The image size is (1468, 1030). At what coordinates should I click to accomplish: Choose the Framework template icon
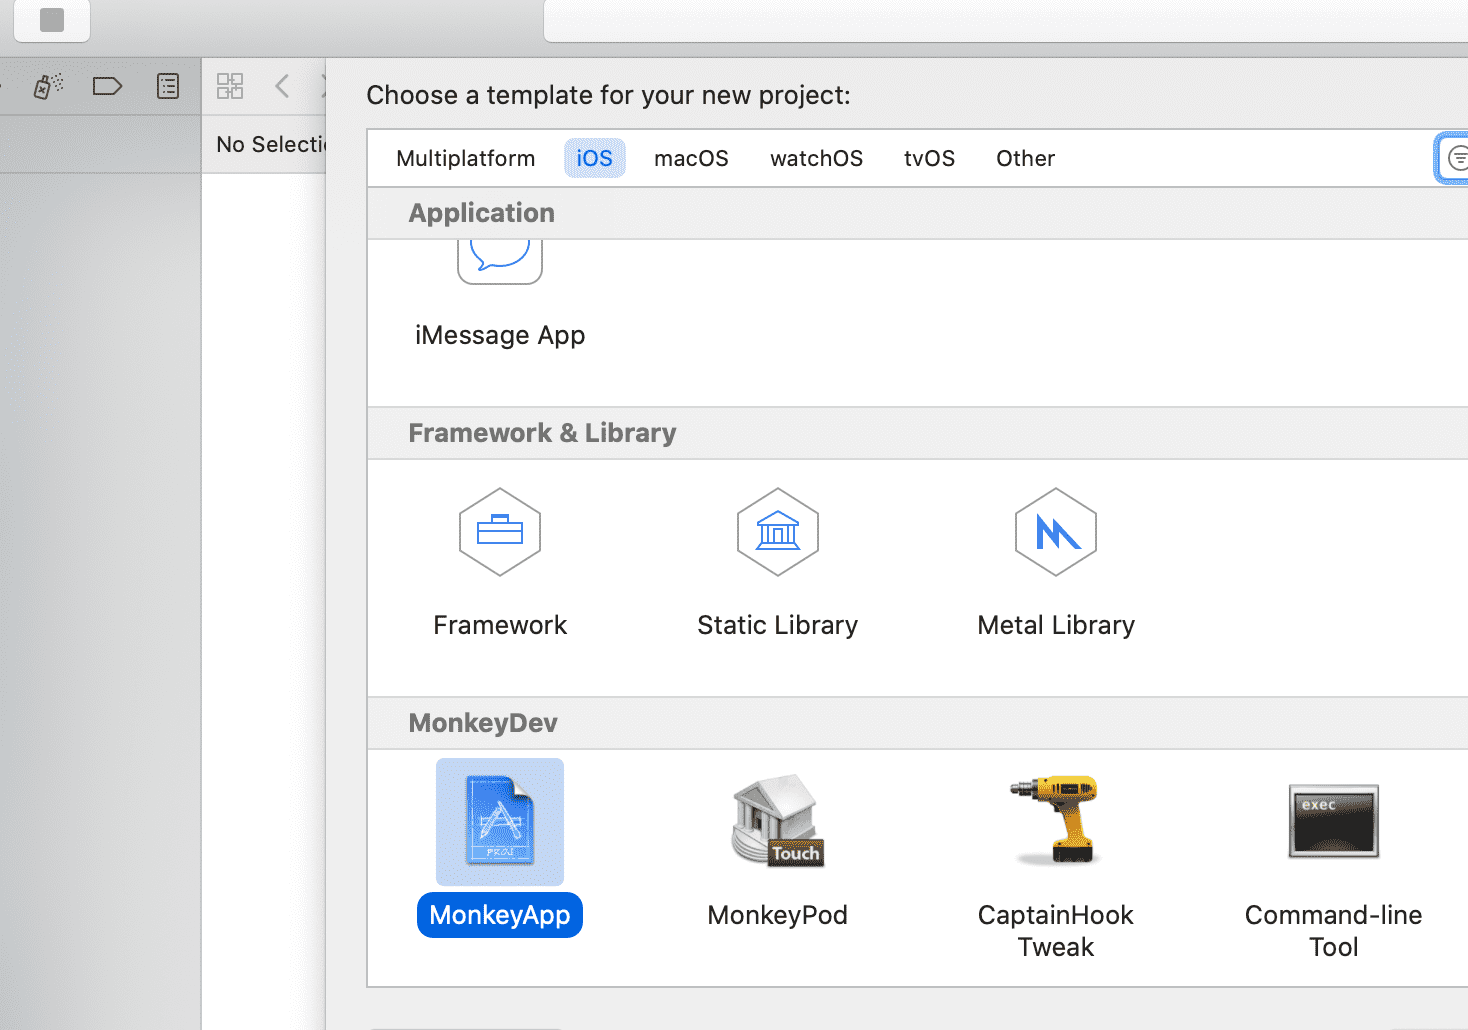pos(500,532)
